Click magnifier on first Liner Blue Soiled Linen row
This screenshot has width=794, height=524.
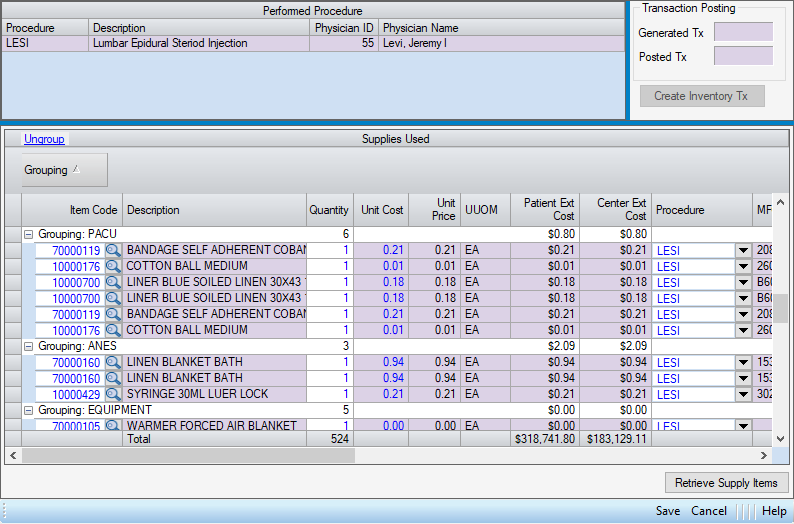tap(113, 282)
